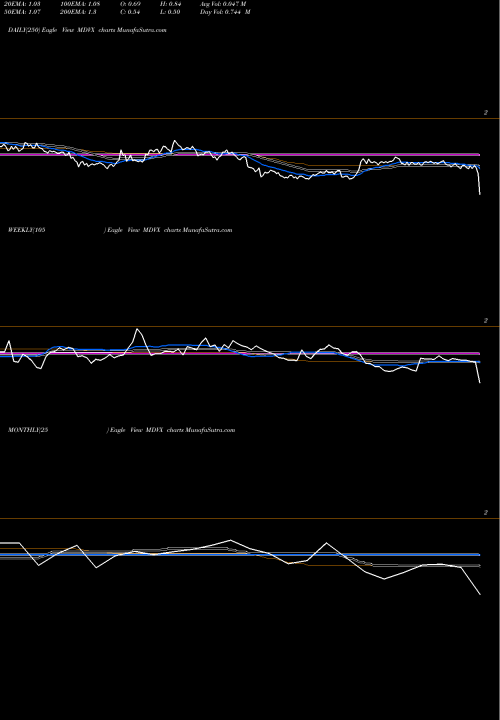Click the Avg Vol readout
This screenshot has width=500, height=720.
pos(223,4)
